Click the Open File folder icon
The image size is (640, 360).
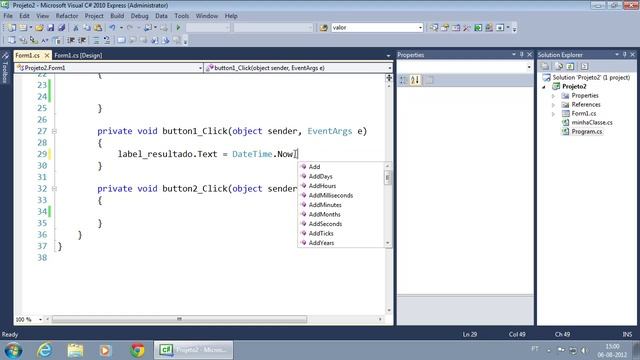point(39,28)
